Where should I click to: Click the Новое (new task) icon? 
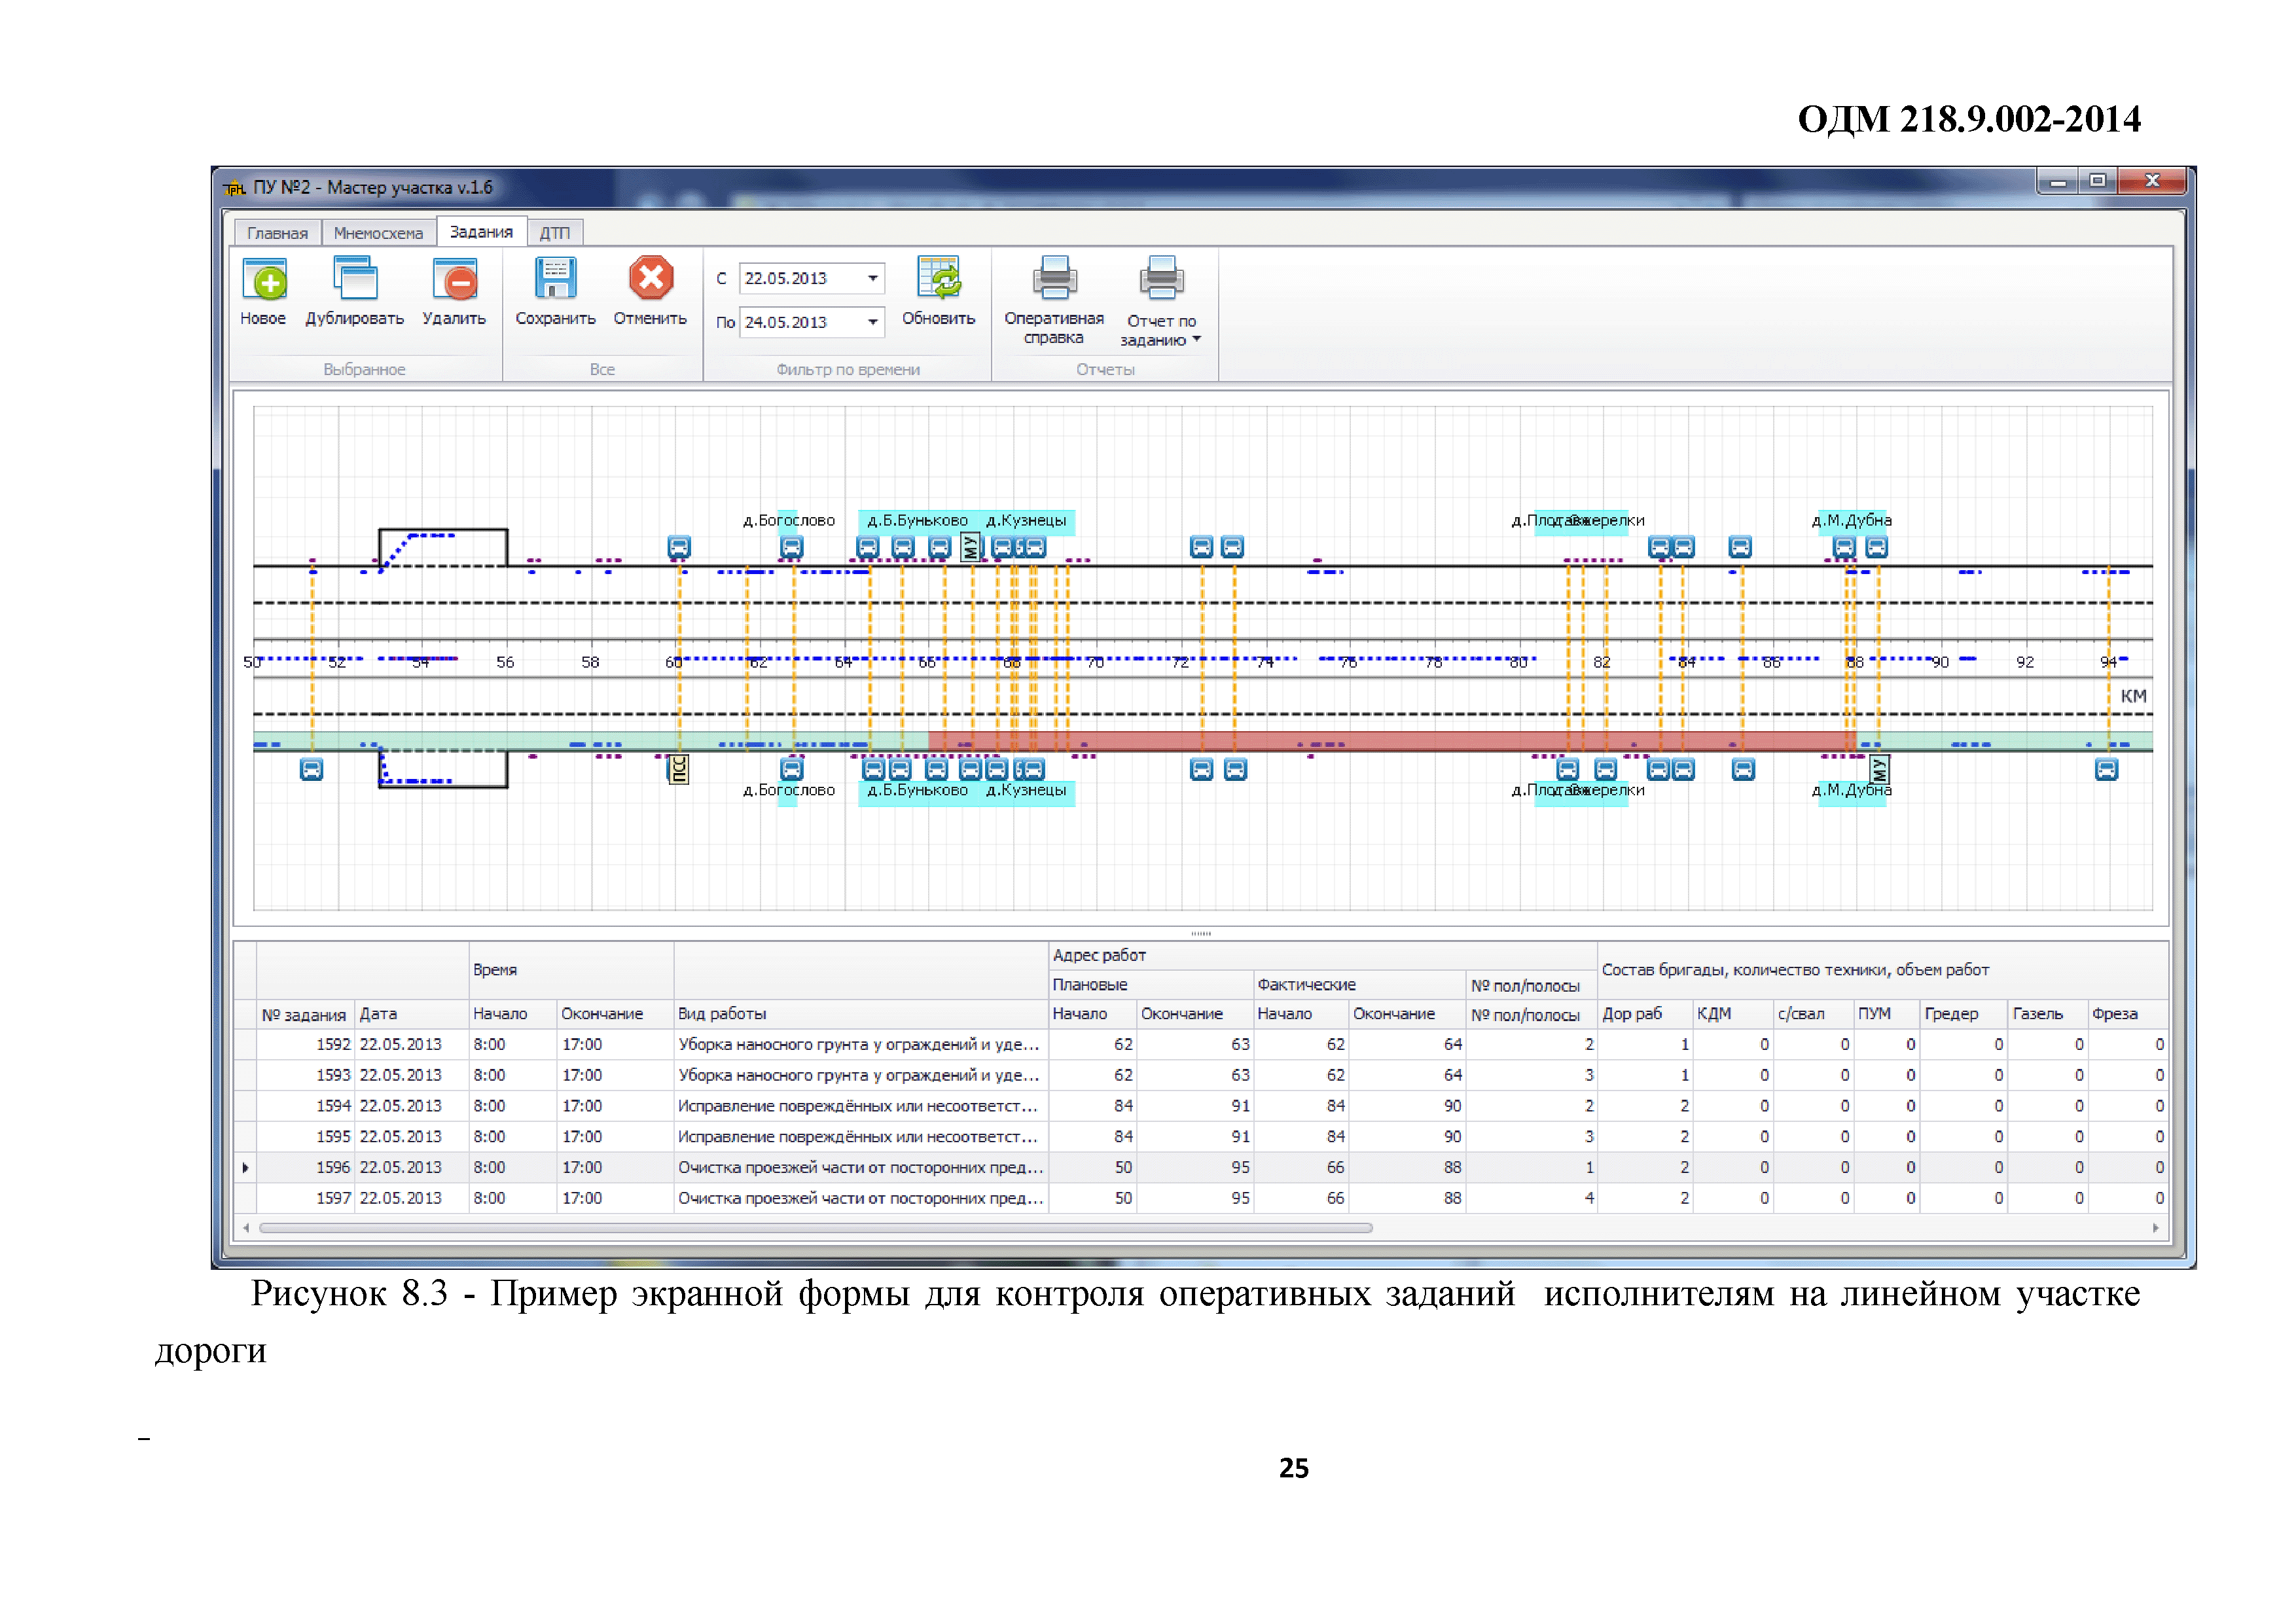coord(264,280)
